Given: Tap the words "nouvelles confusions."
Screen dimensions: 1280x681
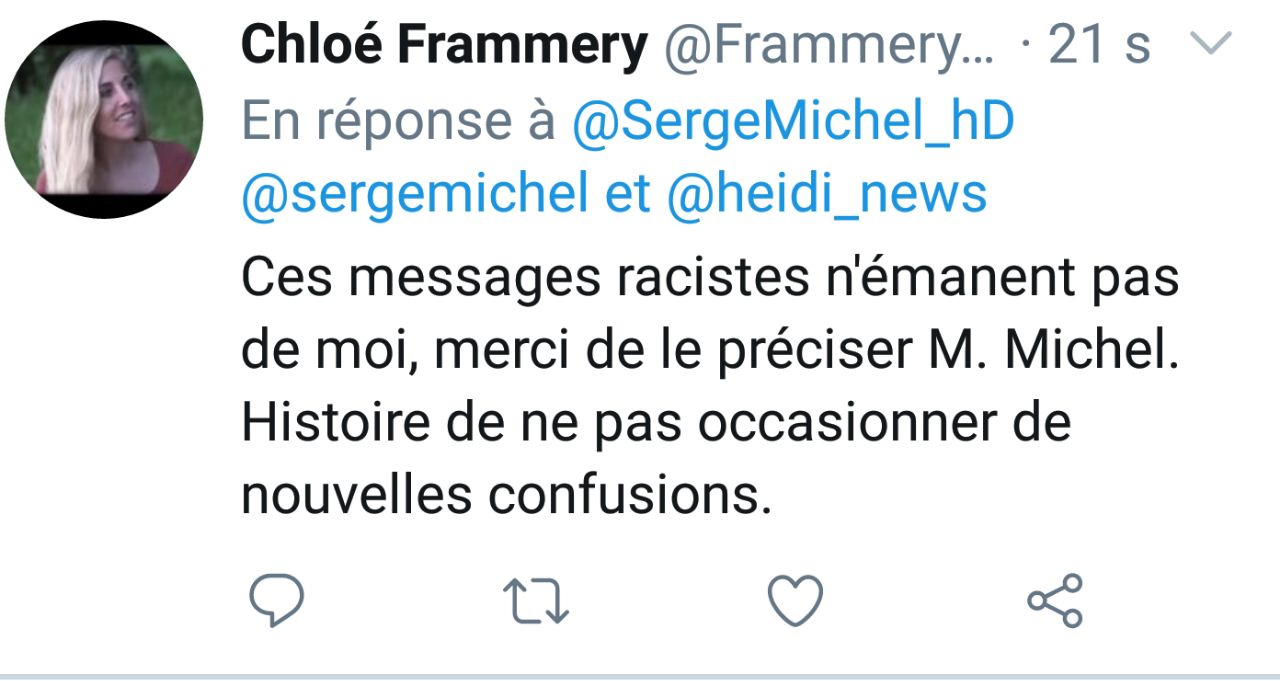Looking at the screenshot, I should [507, 497].
